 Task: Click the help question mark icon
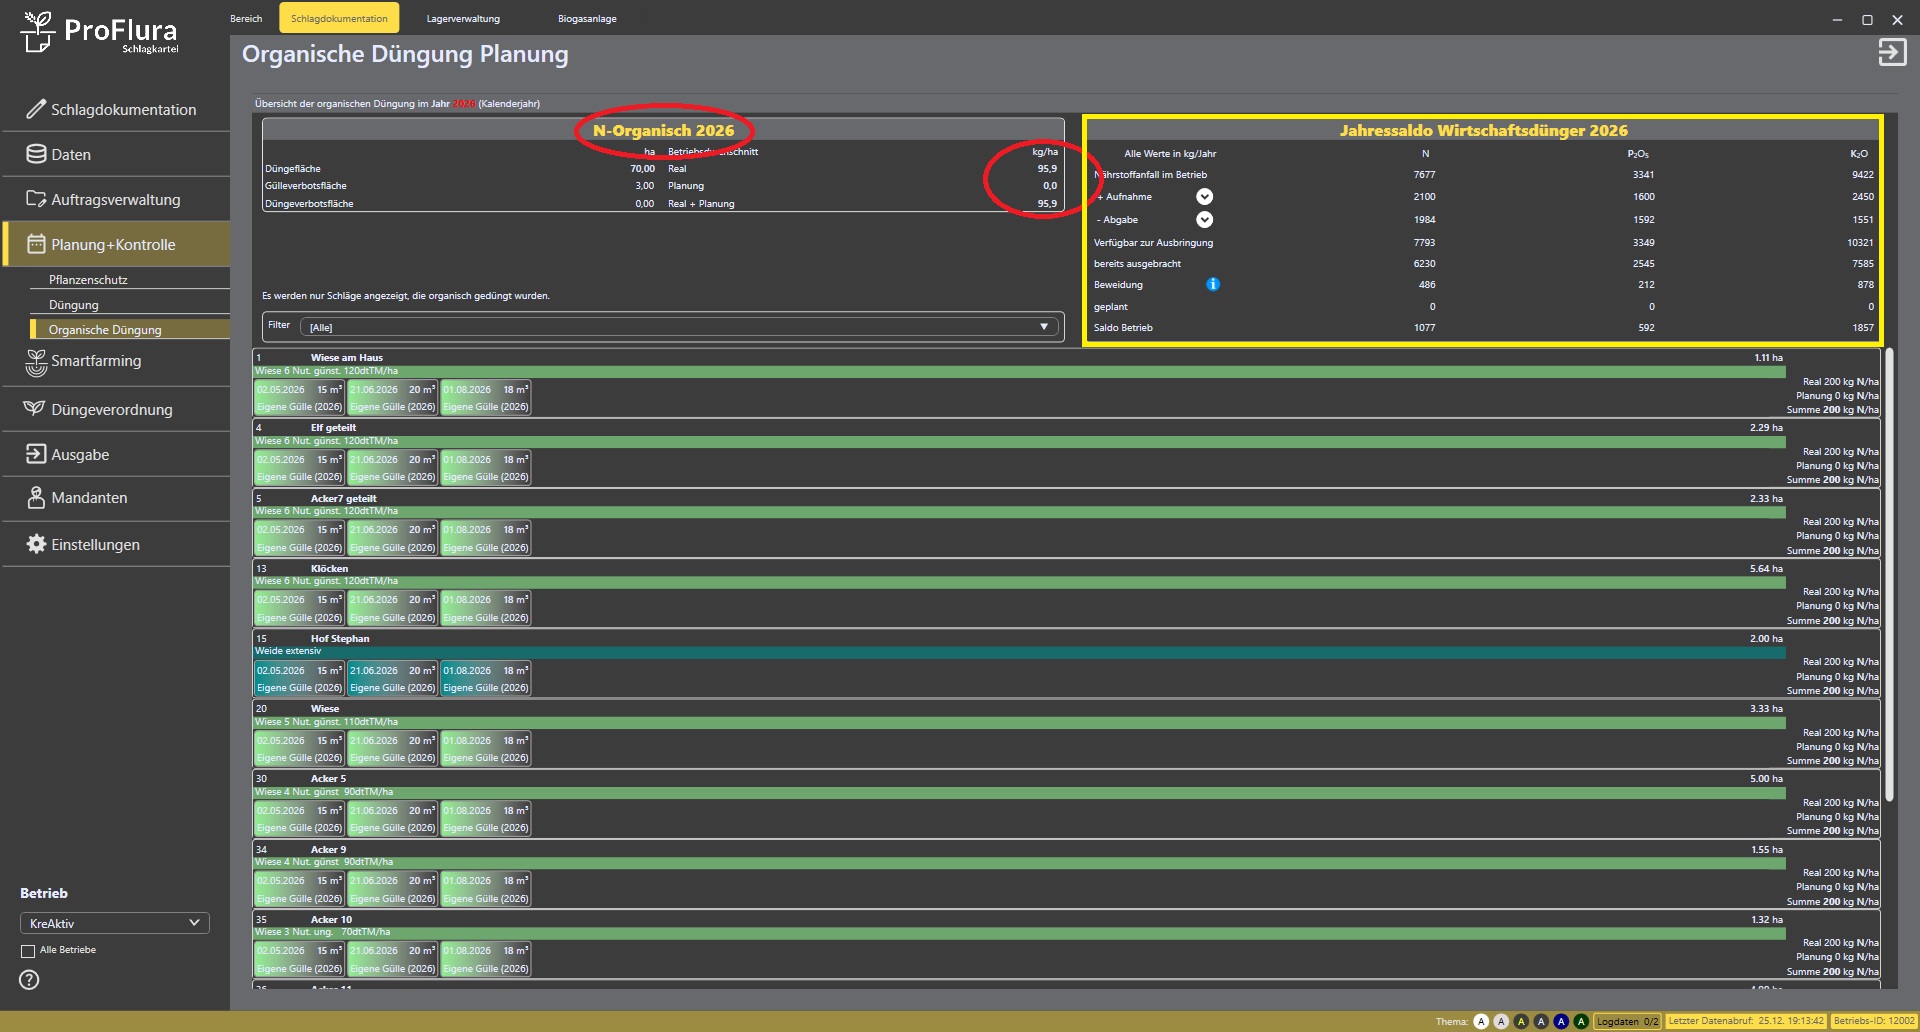click(x=30, y=980)
